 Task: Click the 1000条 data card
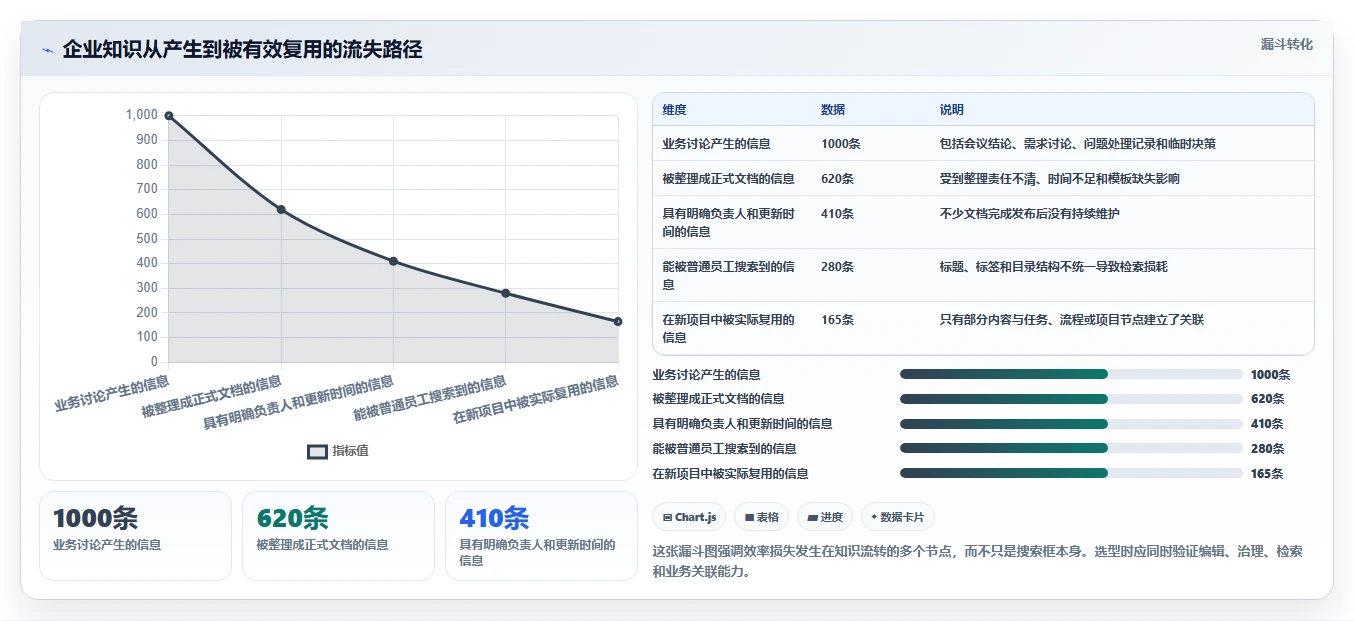tap(135, 535)
